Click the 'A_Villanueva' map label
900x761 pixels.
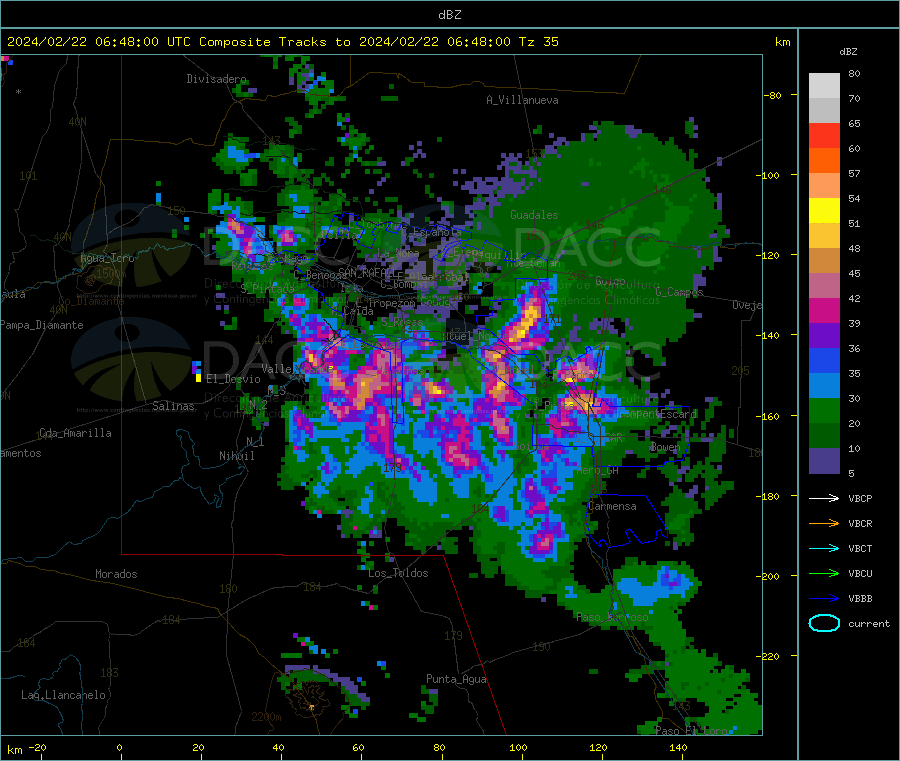coord(522,100)
